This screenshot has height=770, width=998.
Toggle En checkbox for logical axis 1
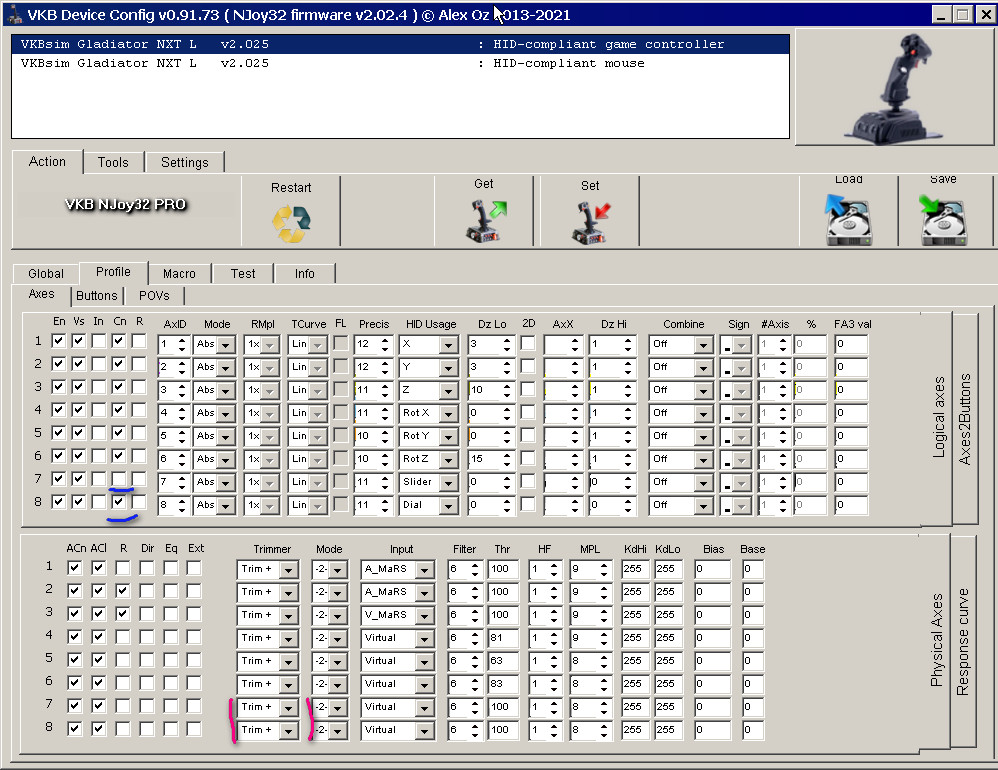coord(59,341)
